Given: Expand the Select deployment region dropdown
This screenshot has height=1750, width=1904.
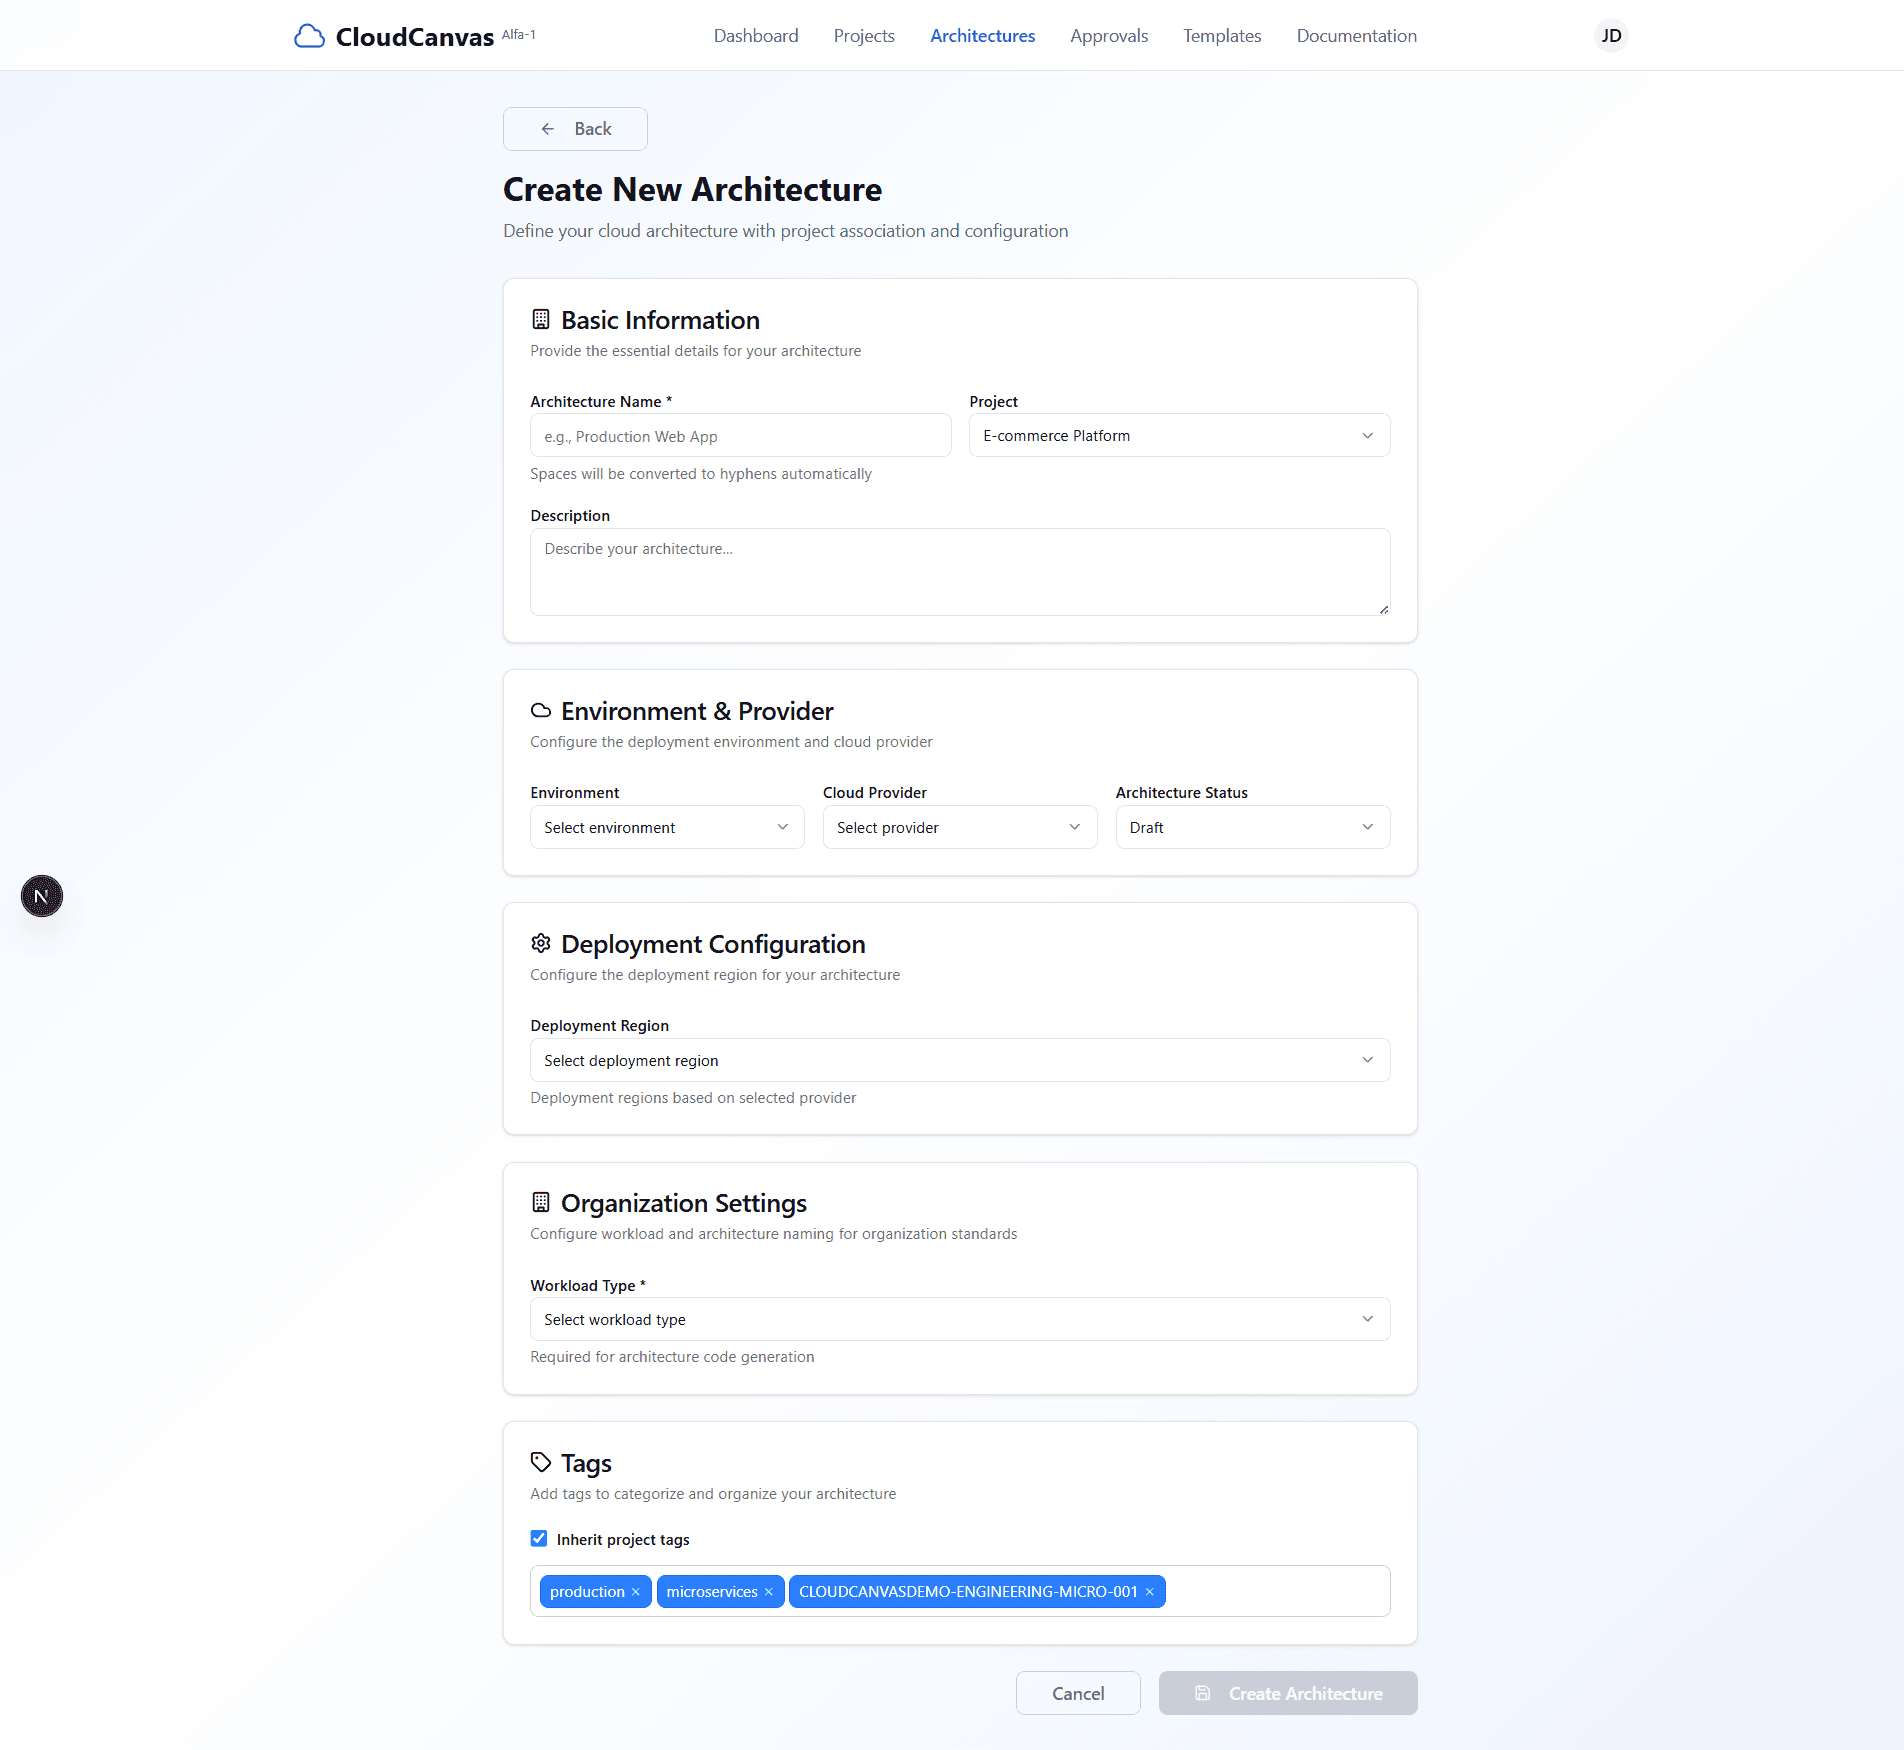Looking at the screenshot, I should [x=959, y=1061].
